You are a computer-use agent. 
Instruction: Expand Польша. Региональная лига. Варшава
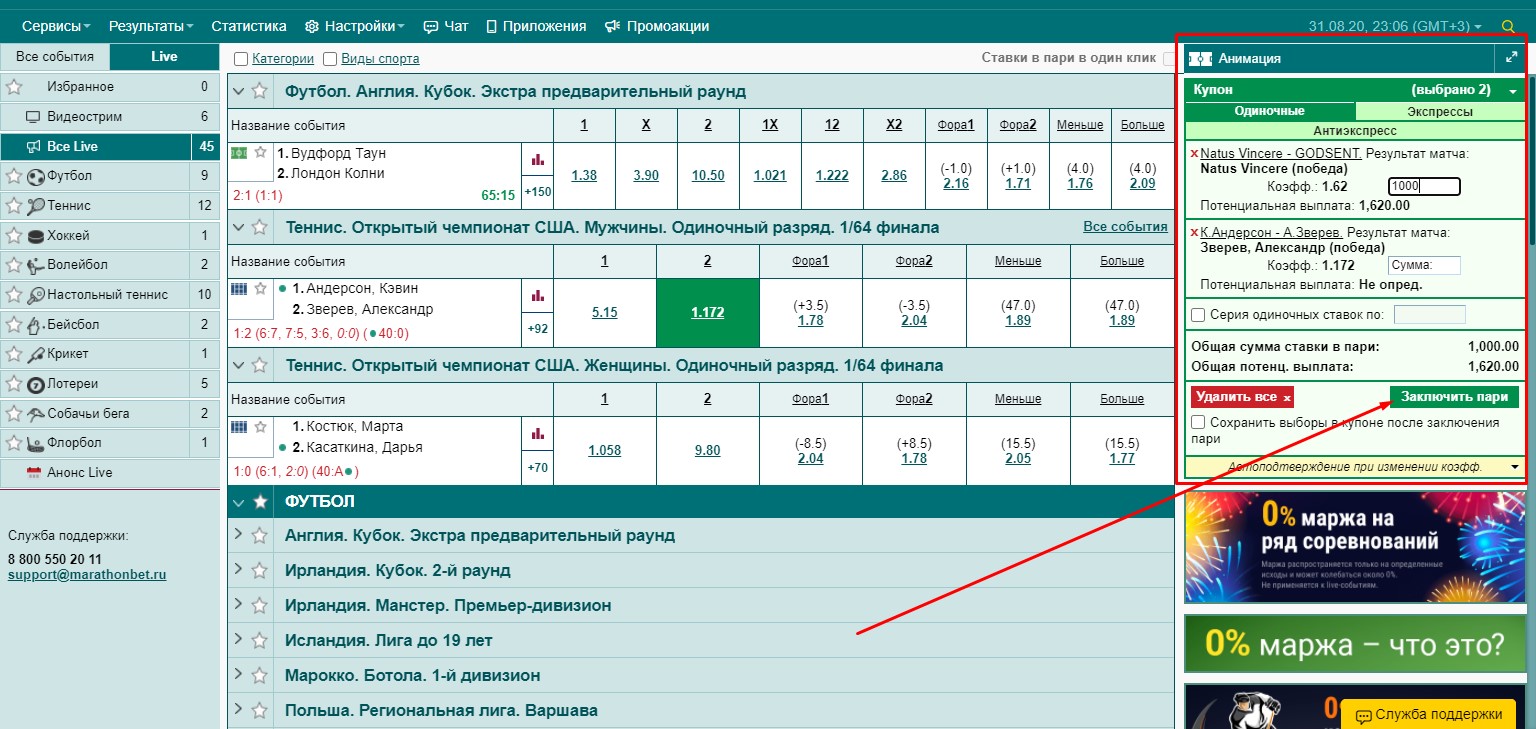coord(238,709)
